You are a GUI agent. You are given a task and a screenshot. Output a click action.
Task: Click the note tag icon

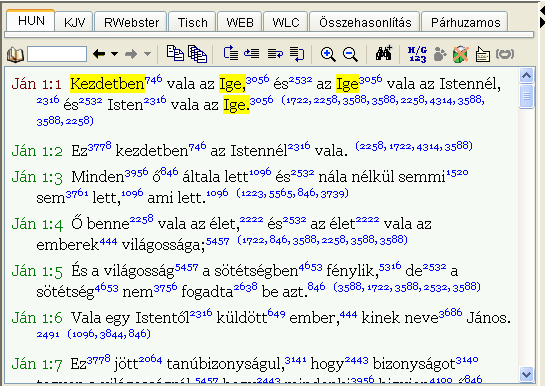[482, 54]
